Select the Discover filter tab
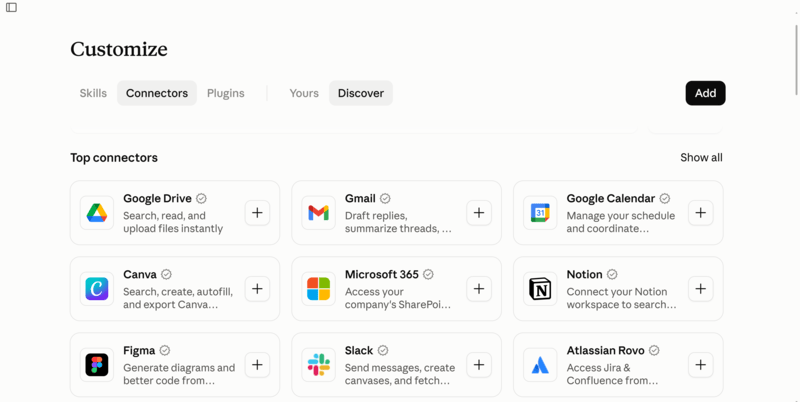Image resolution: width=800 pixels, height=402 pixels. tap(361, 93)
